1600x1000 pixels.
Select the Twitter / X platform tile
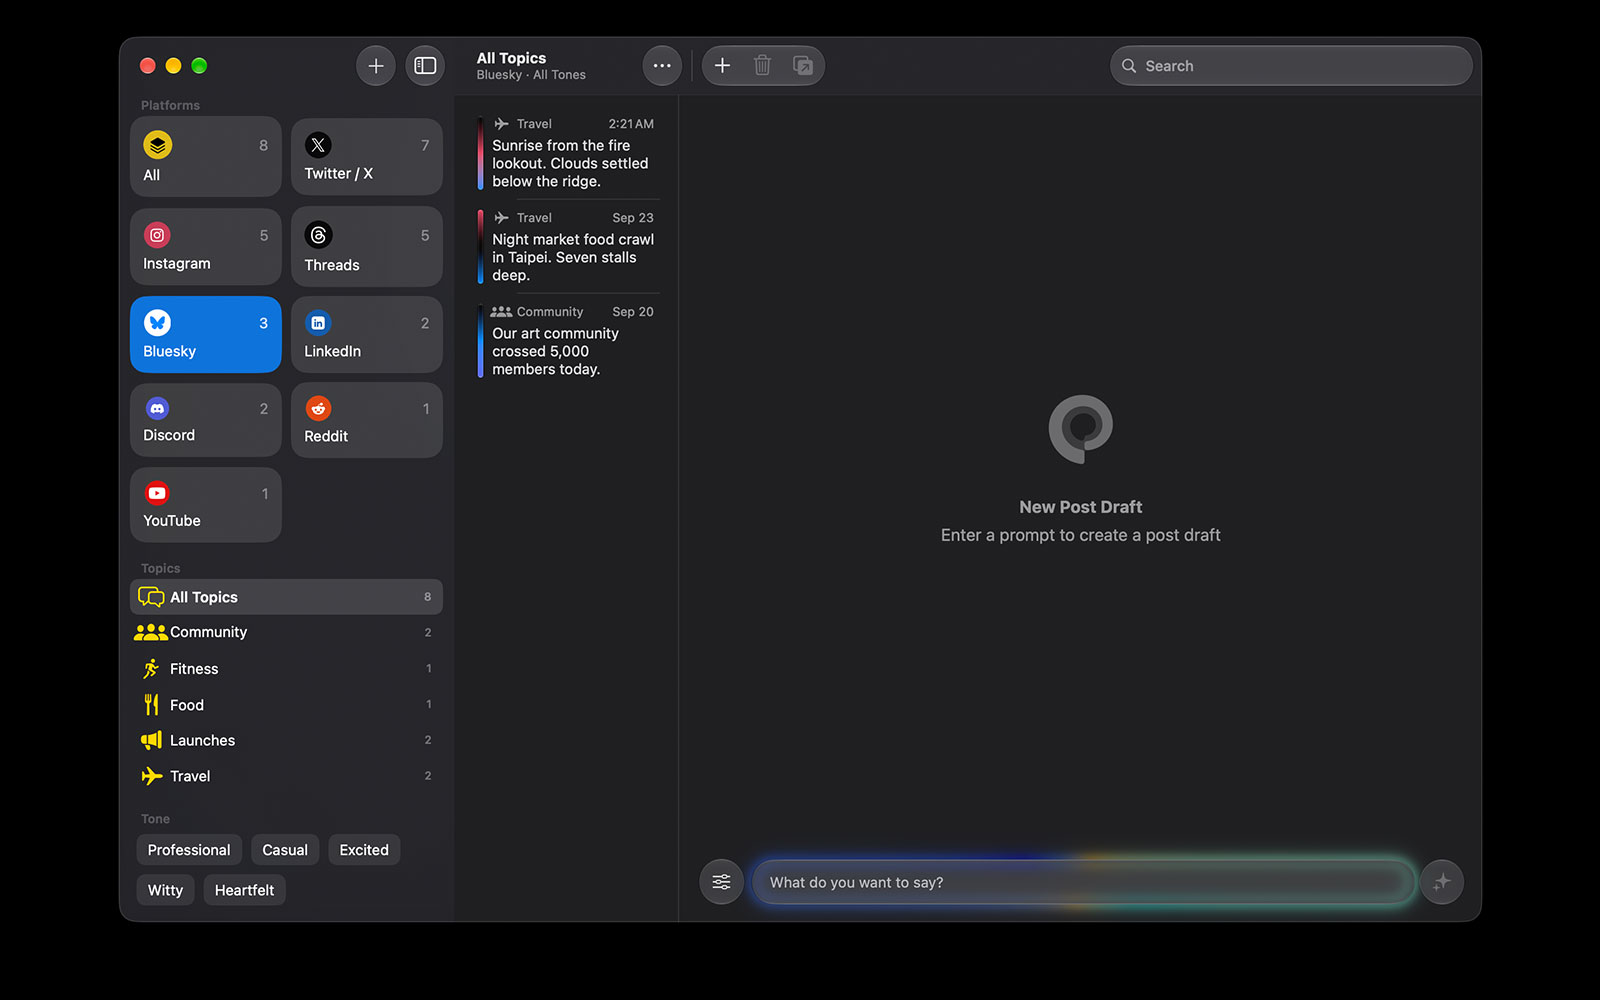tap(367, 157)
